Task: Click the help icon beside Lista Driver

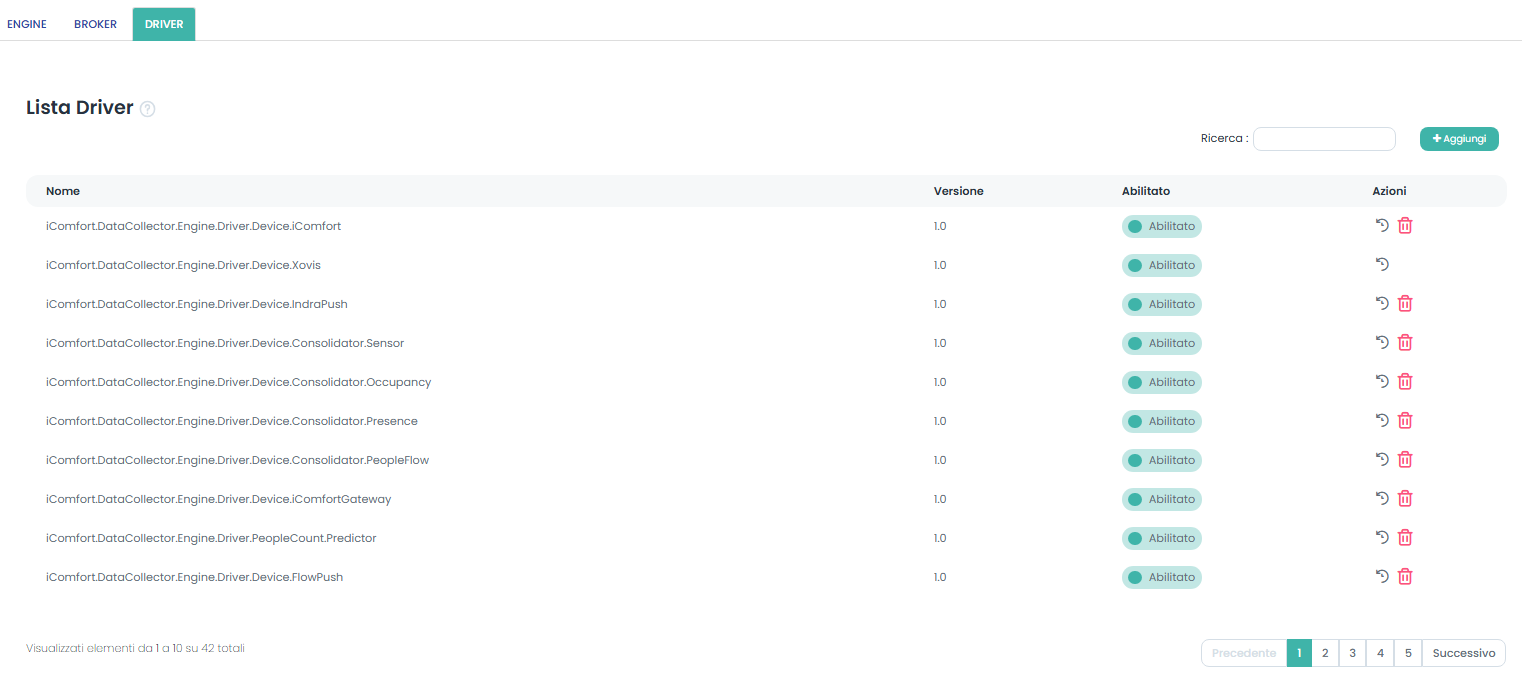Action: coord(147,109)
